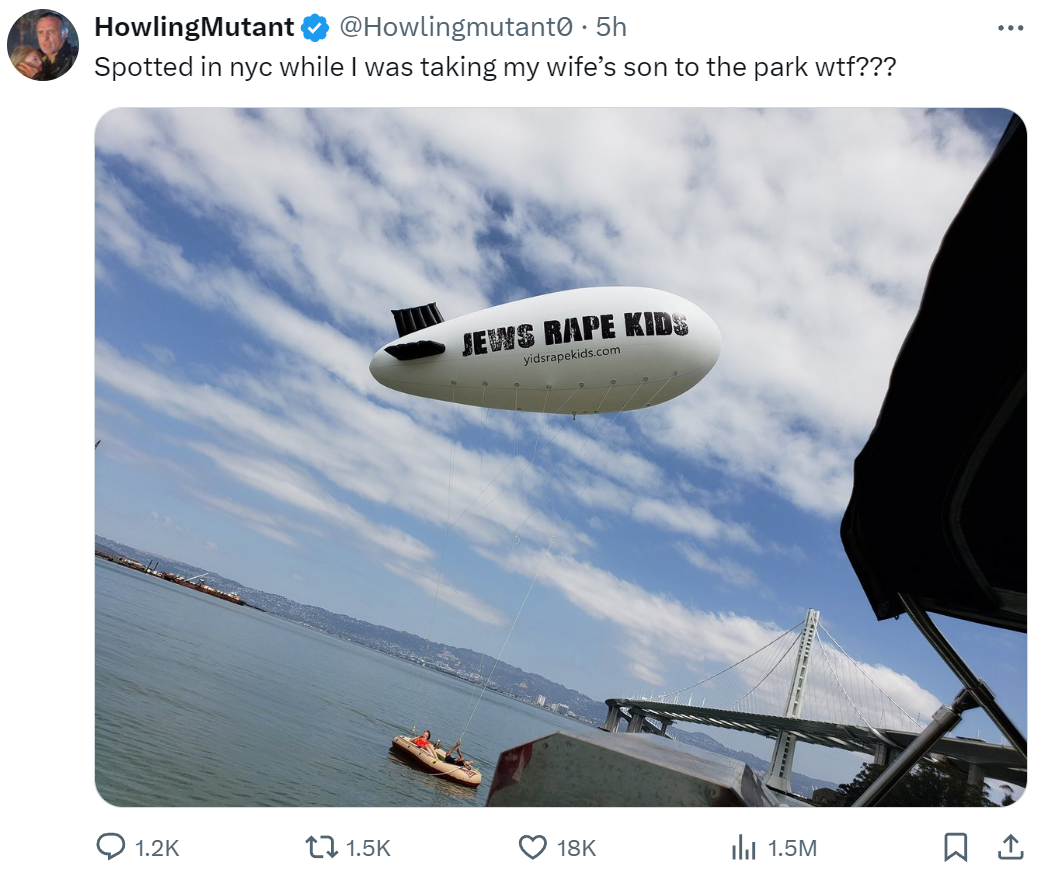Viewport: 1044px width, 884px height.
Task: Click the inflatable raft in the photo
Action: click(x=435, y=758)
